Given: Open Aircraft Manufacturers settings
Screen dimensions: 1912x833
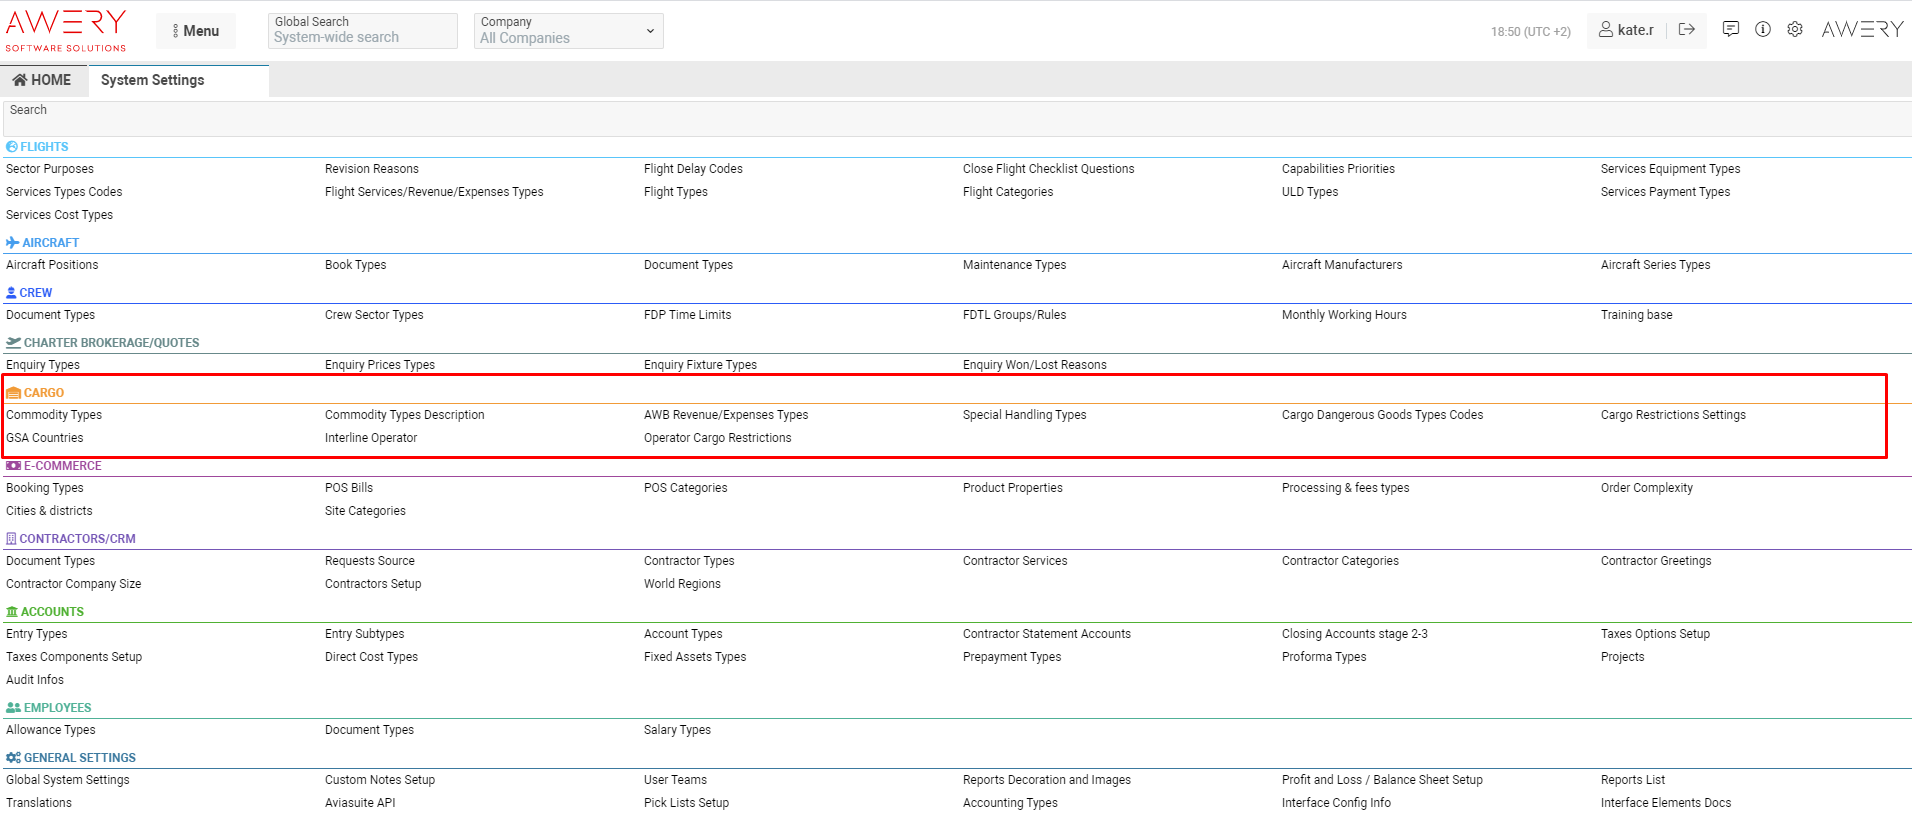Looking at the screenshot, I should (x=1341, y=265).
